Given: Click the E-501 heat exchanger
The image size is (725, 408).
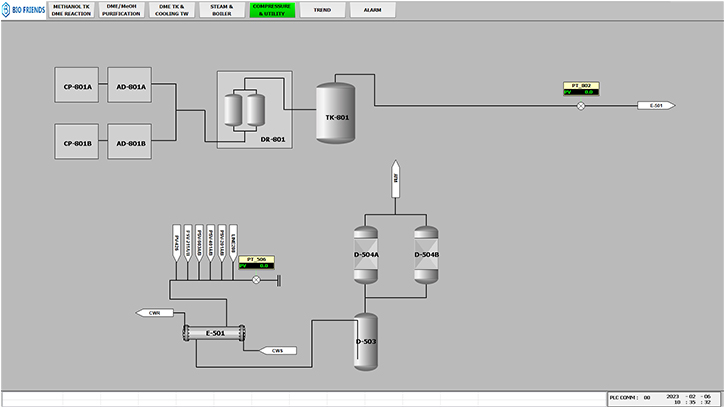Looking at the screenshot, I should pos(214,333).
